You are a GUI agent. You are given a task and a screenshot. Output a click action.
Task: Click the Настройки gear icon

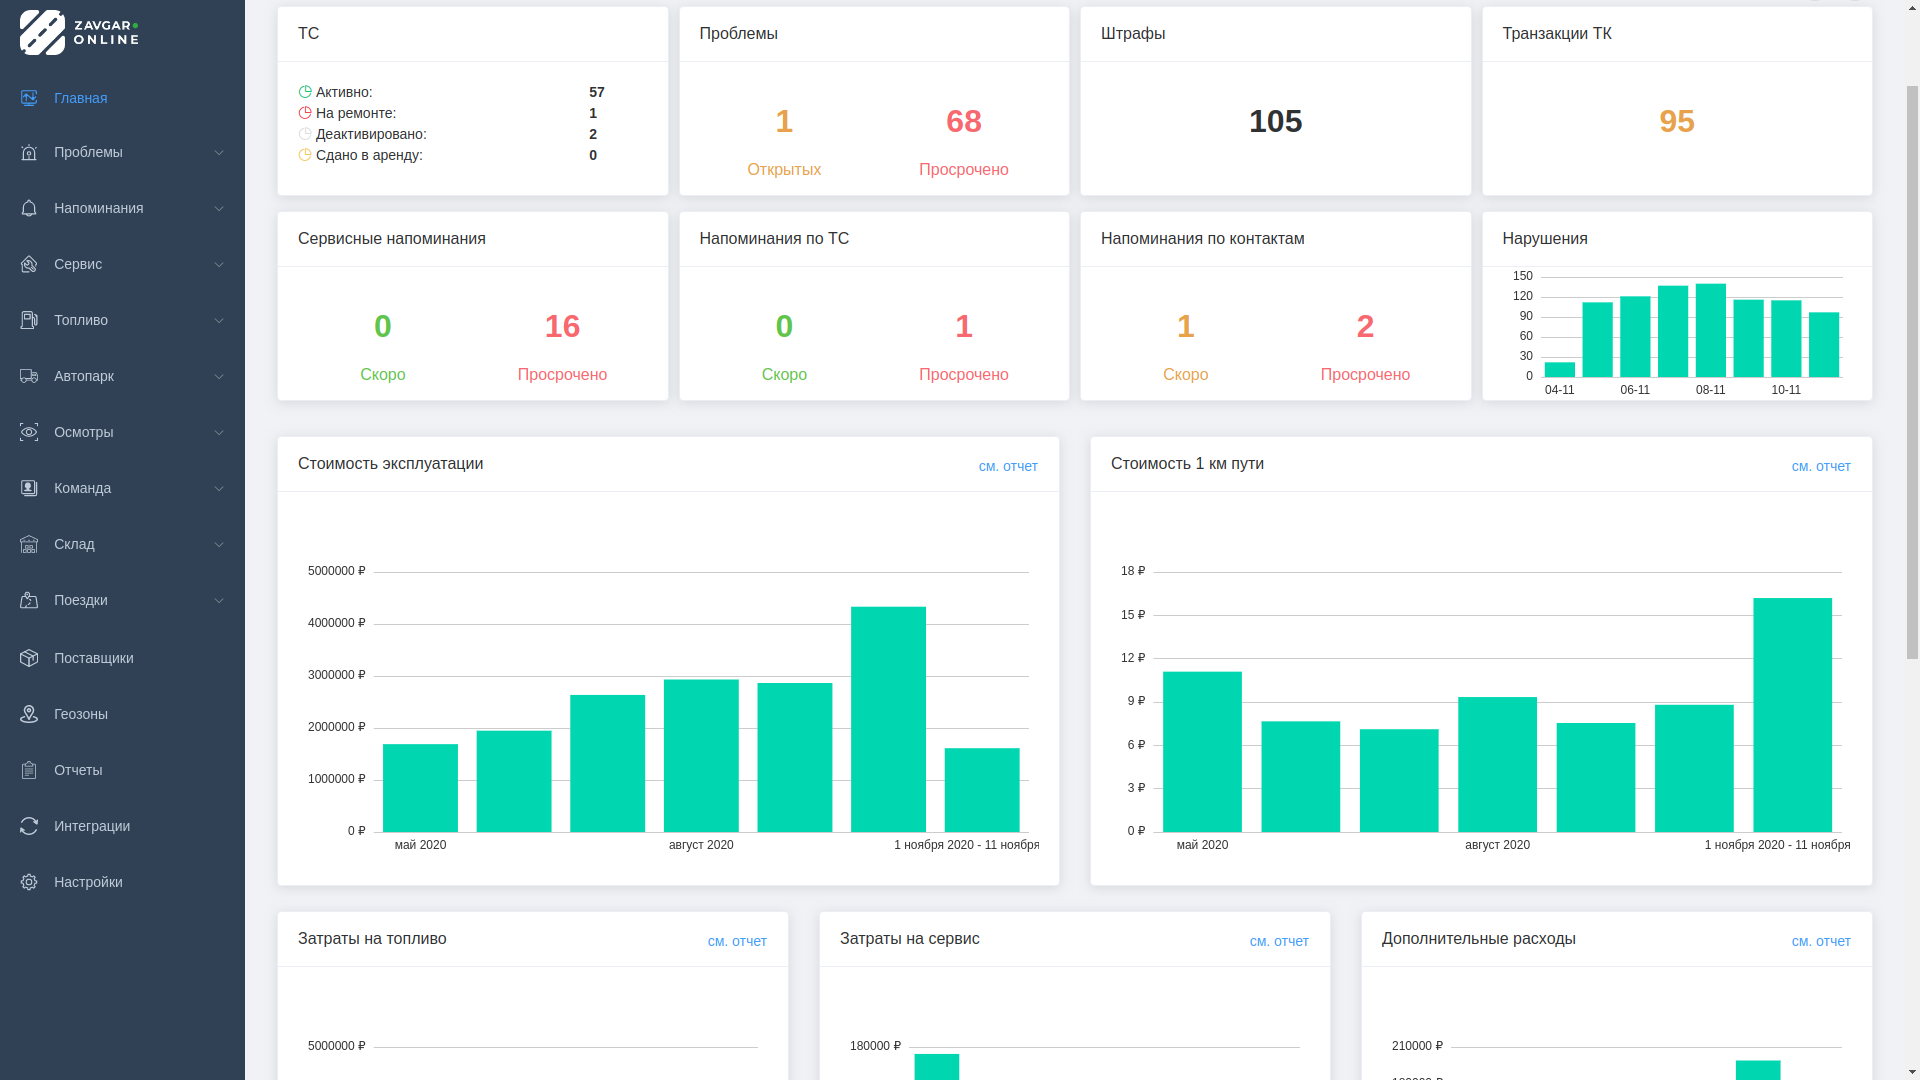(29, 882)
